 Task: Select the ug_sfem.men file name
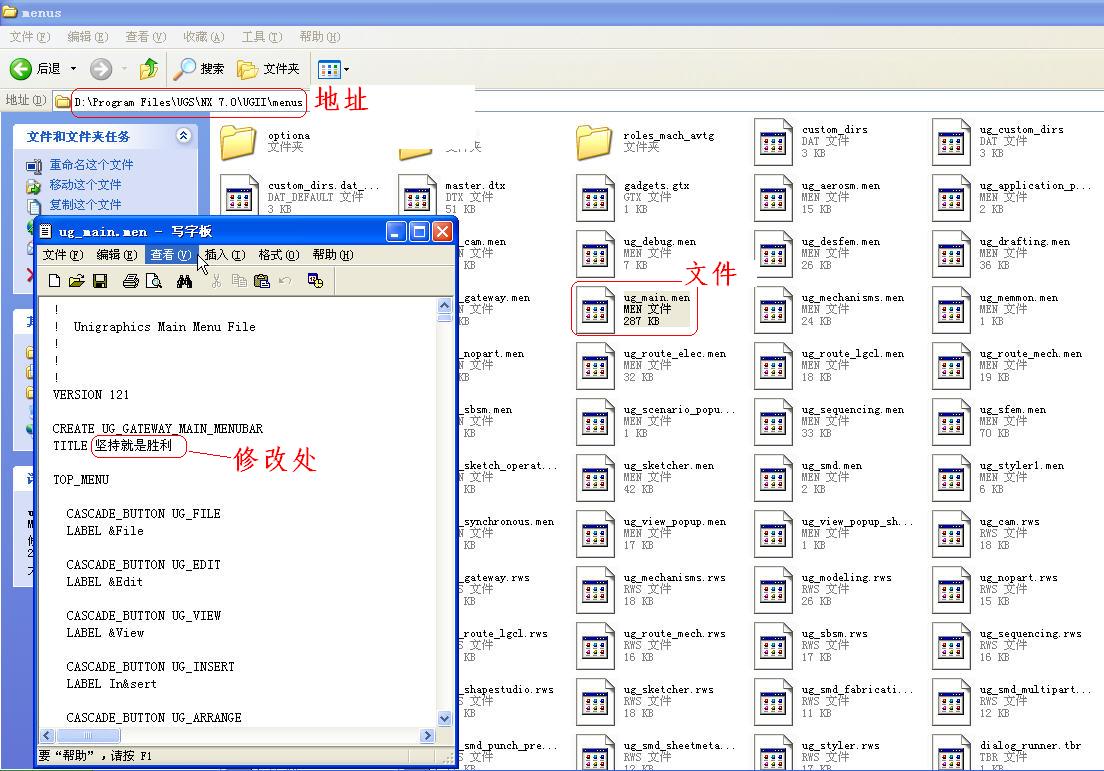pos(1012,410)
